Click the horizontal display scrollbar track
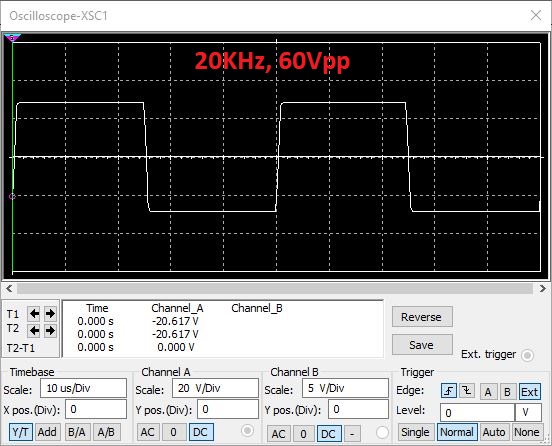This screenshot has width=552, height=446. coord(275,289)
